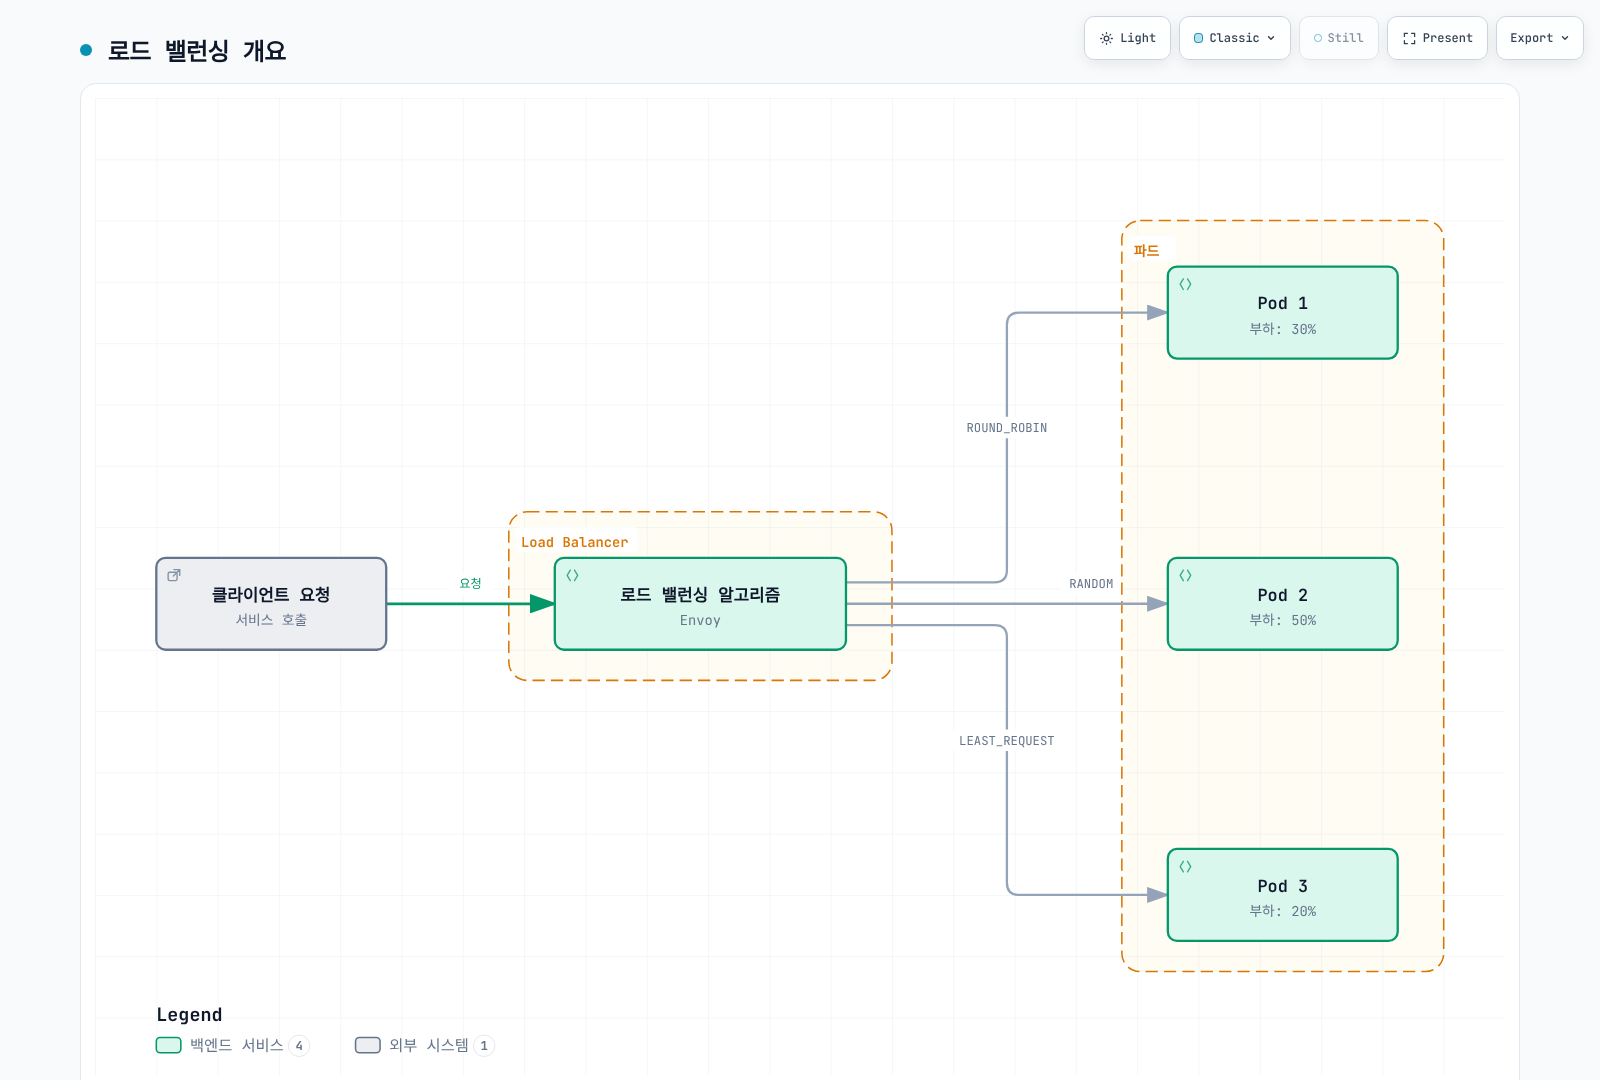Image resolution: width=1600 pixels, height=1080 pixels.
Task: Click the code brackets icon on Pod 2
Action: pyautogui.click(x=1185, y=575)
